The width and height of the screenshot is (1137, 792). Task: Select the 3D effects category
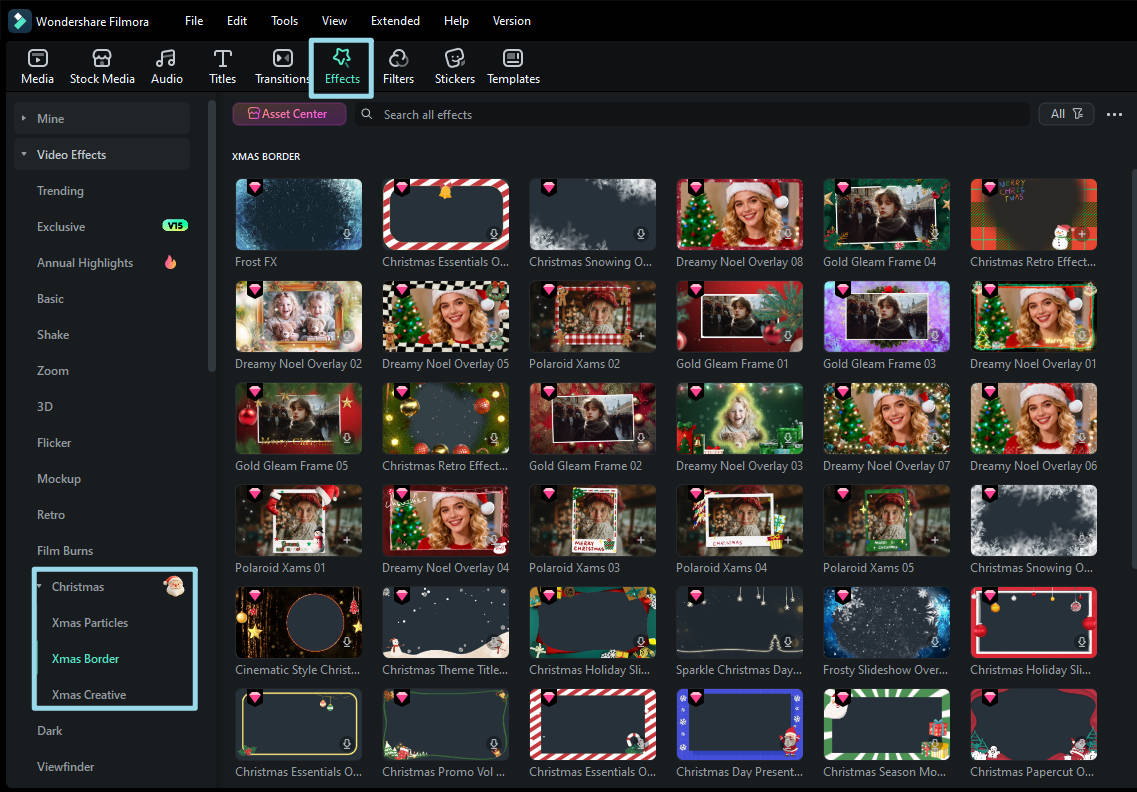click(x=45, y=406)
